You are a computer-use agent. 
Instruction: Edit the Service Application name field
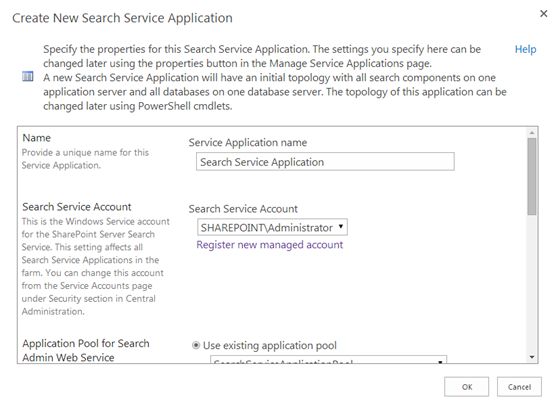point(325,162)
